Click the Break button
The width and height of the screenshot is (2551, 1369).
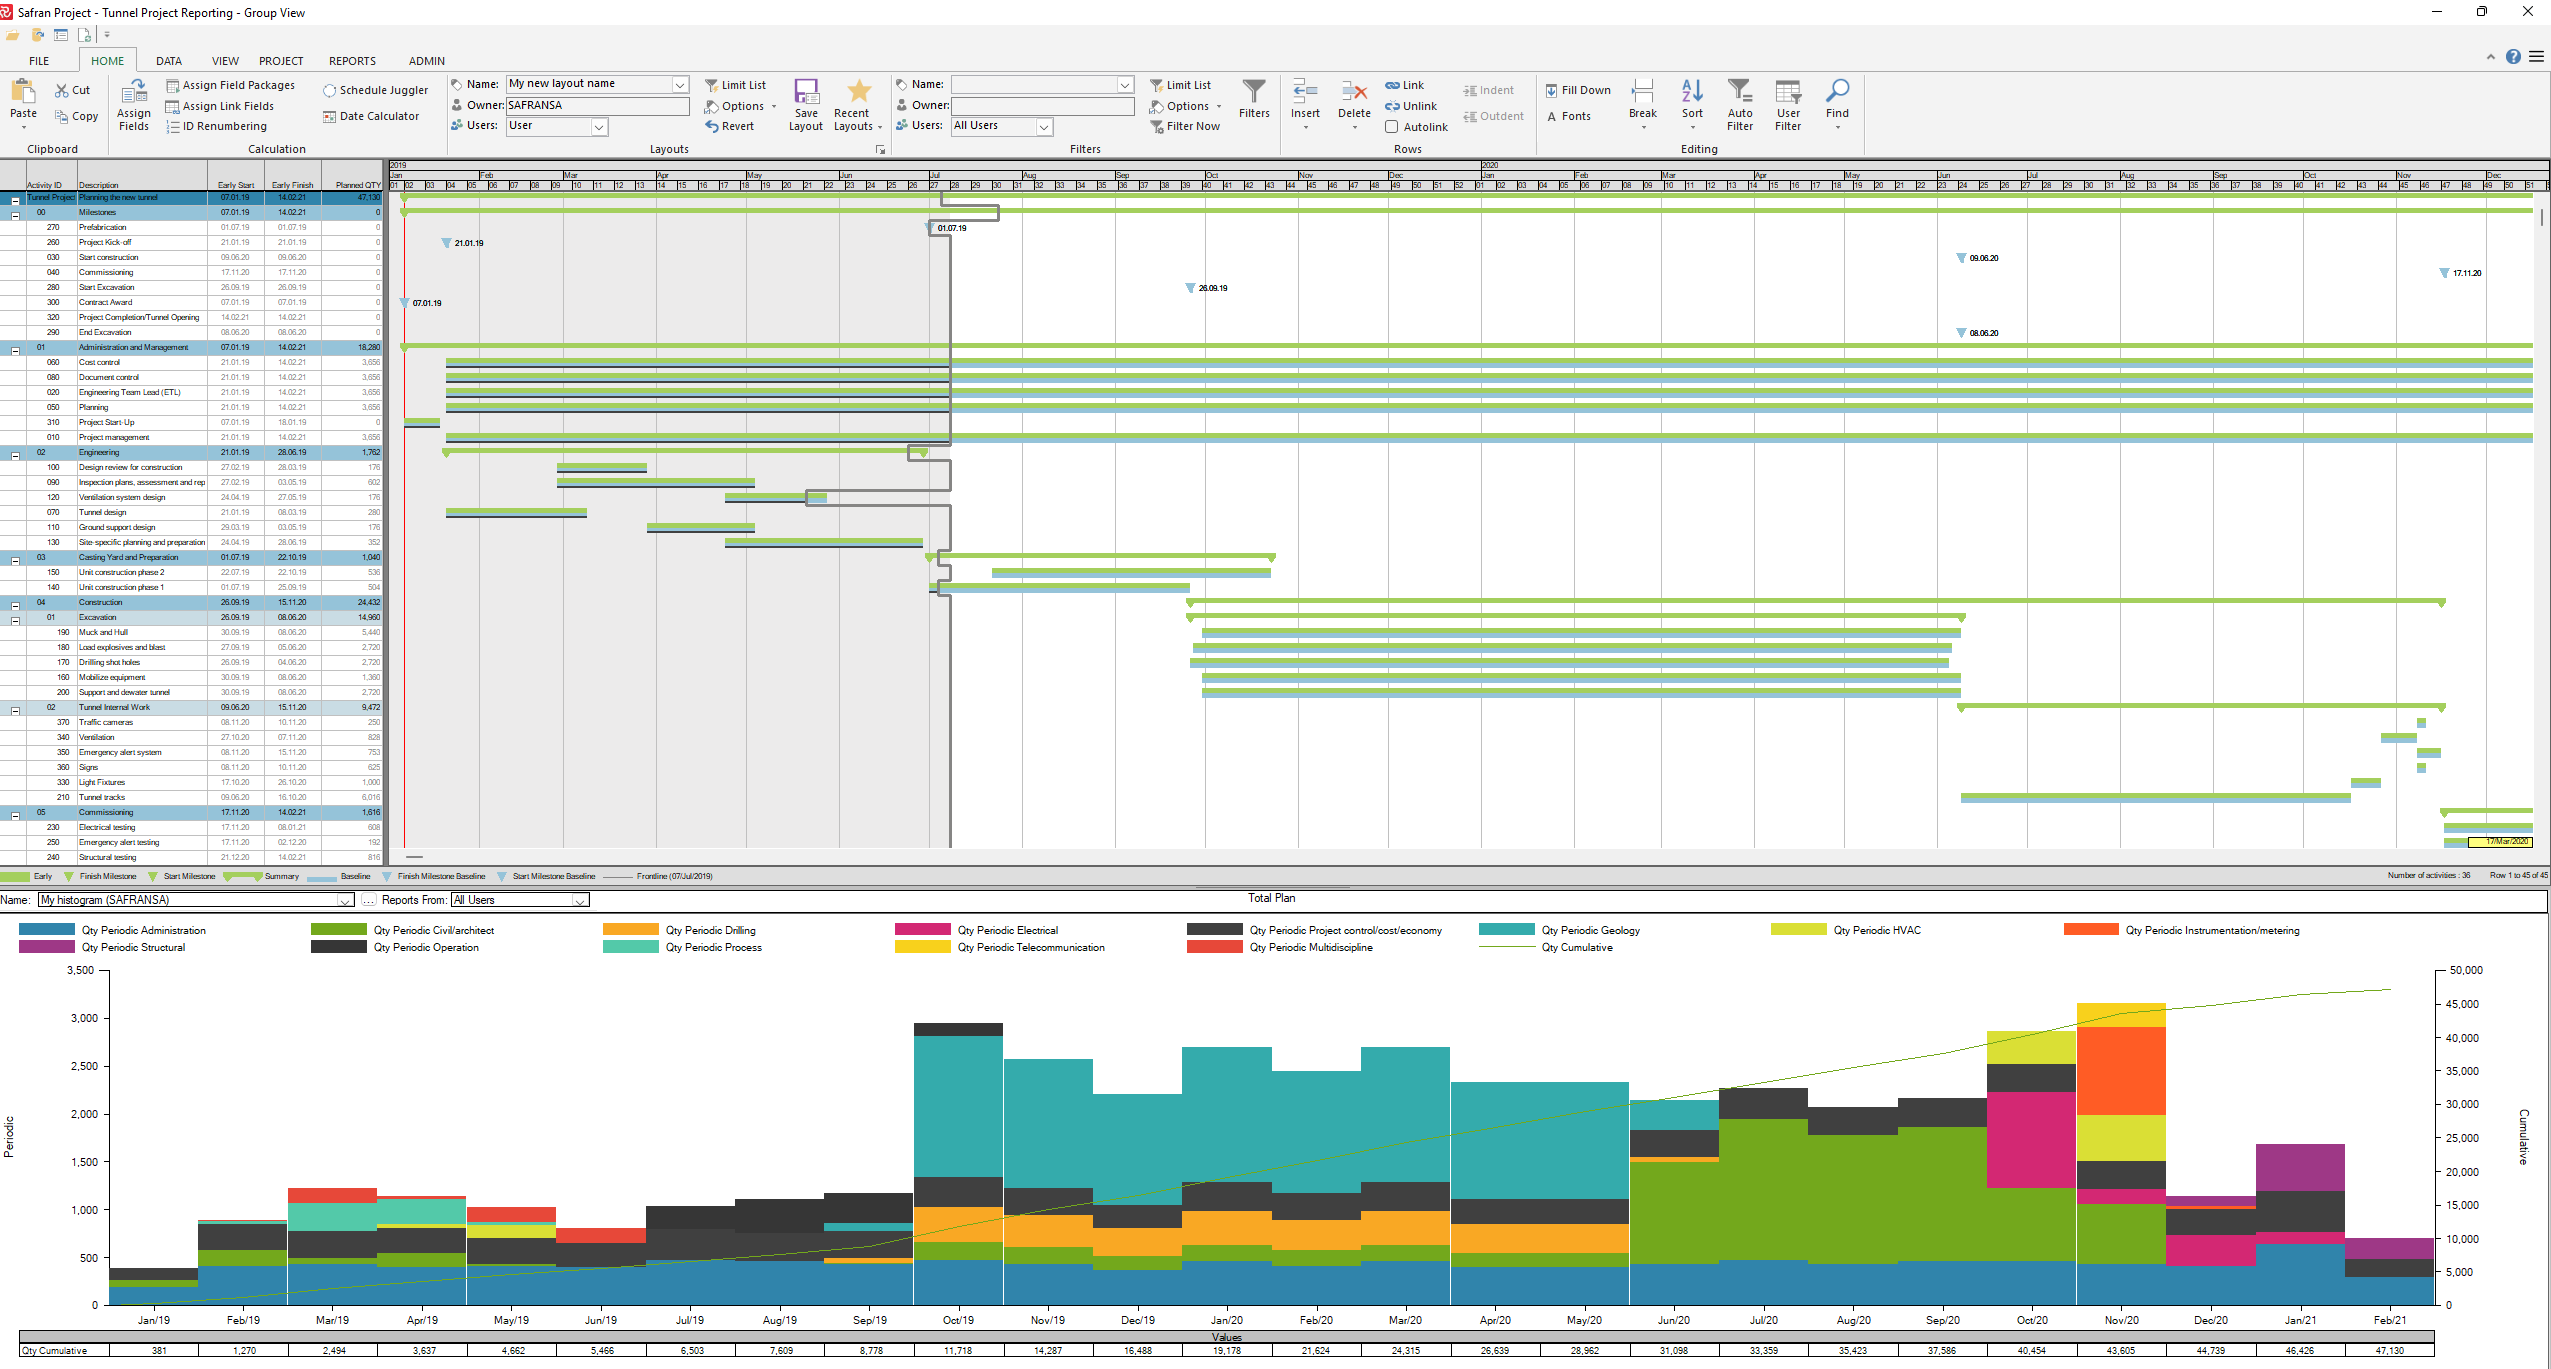point(1643,105)
